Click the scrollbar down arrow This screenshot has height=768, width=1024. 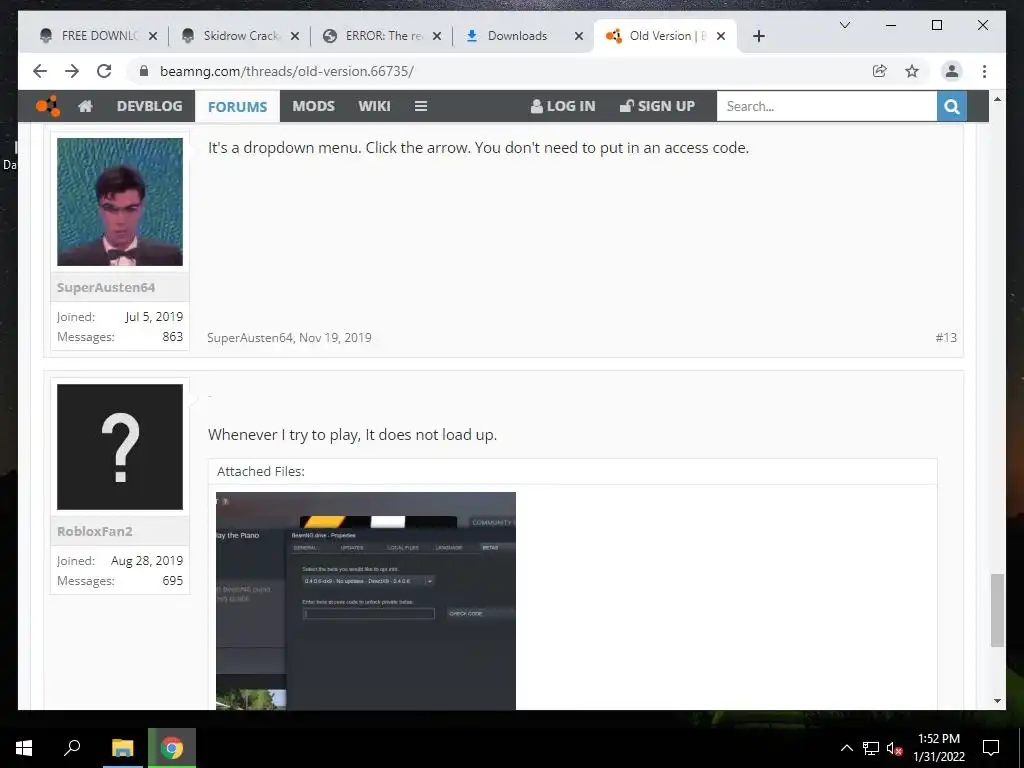click(x=997, y=701)
